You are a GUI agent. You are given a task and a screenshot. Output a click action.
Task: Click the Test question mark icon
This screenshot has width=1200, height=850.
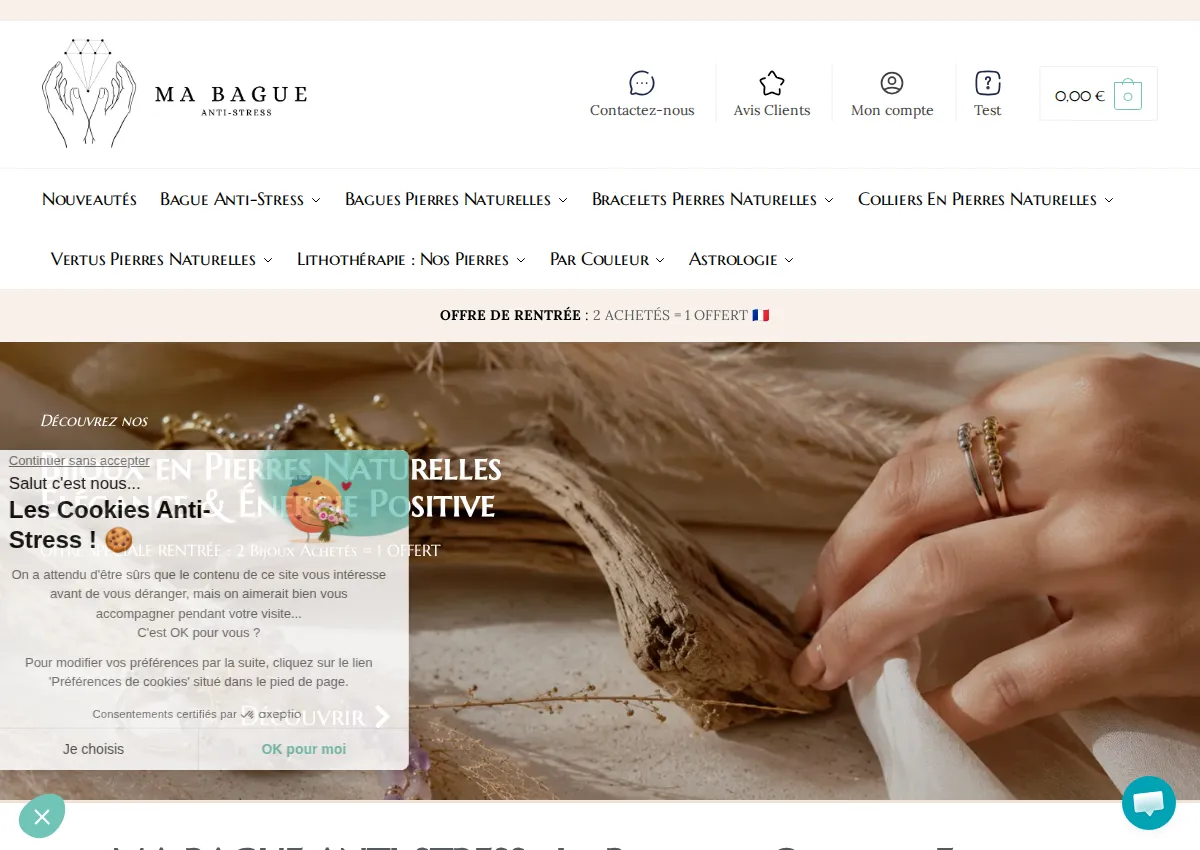pos(988,83)
